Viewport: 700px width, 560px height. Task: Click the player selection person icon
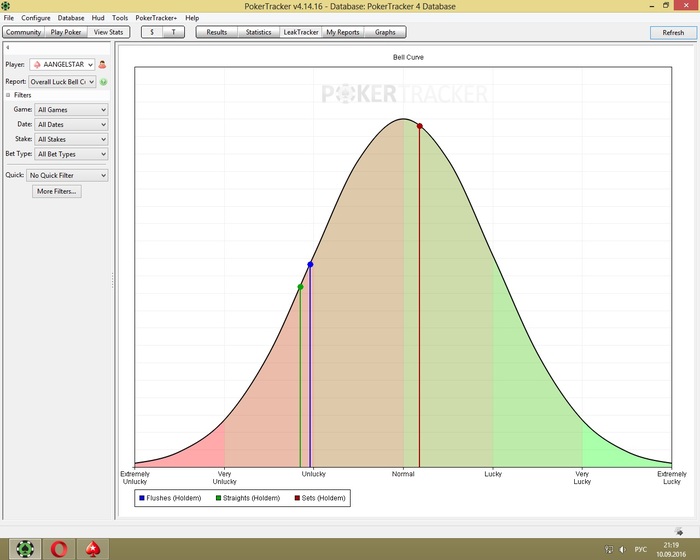[102, 65]
